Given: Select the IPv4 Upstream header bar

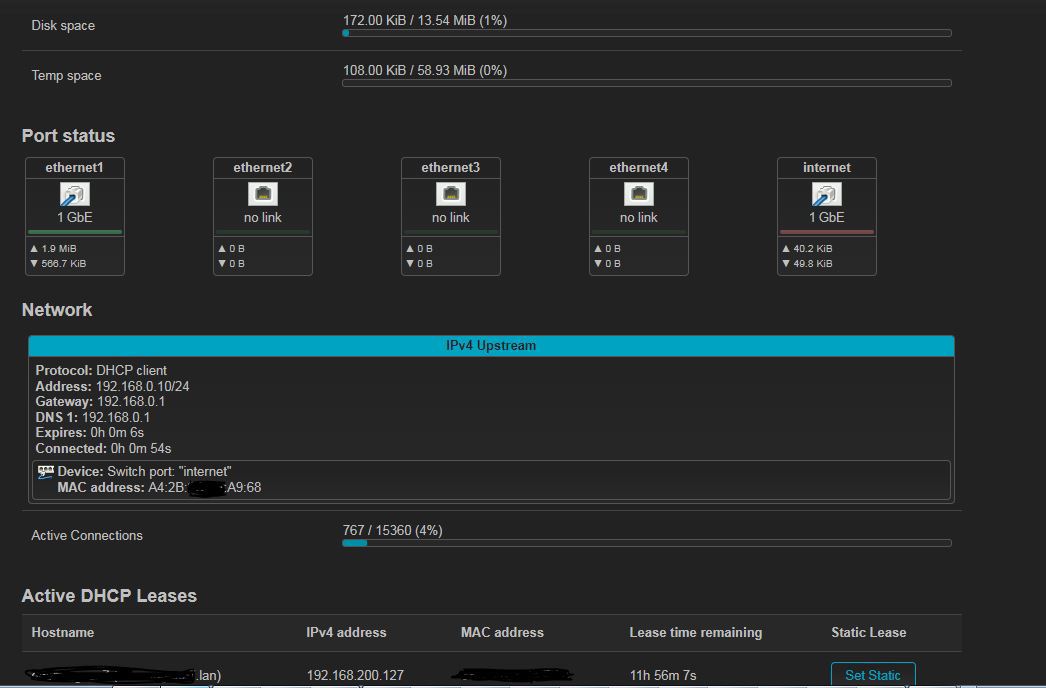Looking at the screenshot, I should (491, 346).
